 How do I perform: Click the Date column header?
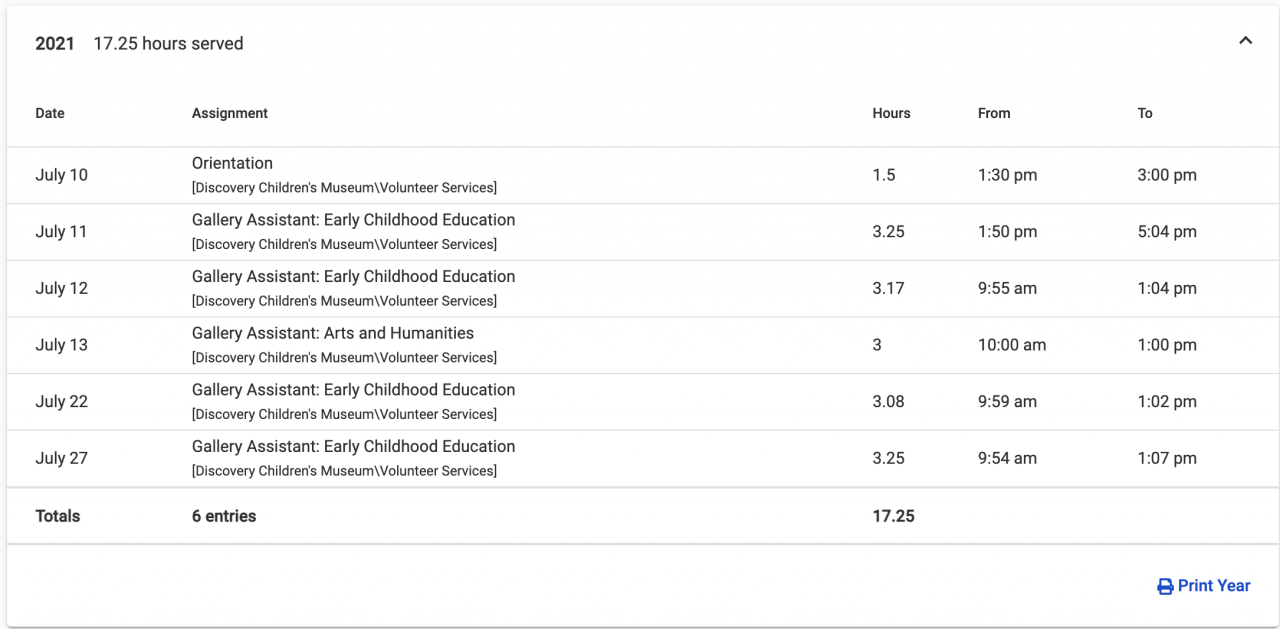coord(50,113)
